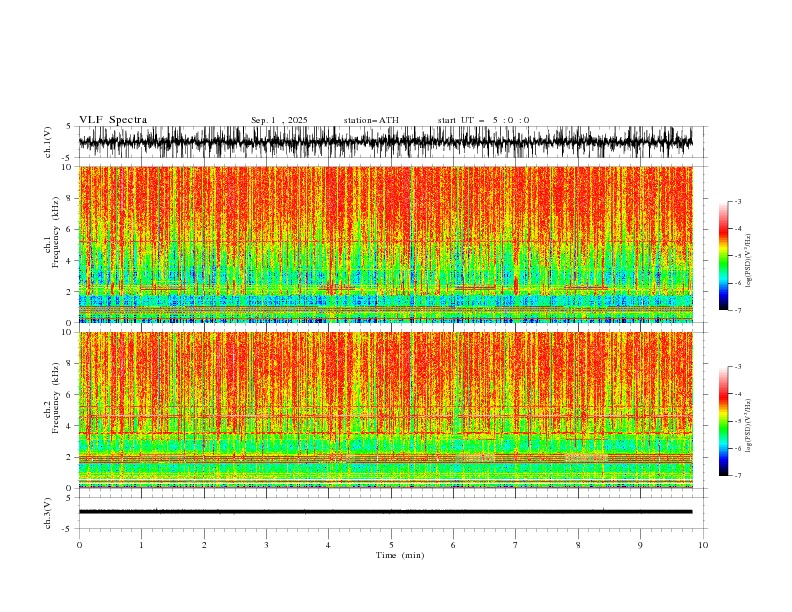Screen dimensions: 792x612
Task: Click the "6" kHz tick on ch.2 frequency axis
Action: tap(70, 395)
